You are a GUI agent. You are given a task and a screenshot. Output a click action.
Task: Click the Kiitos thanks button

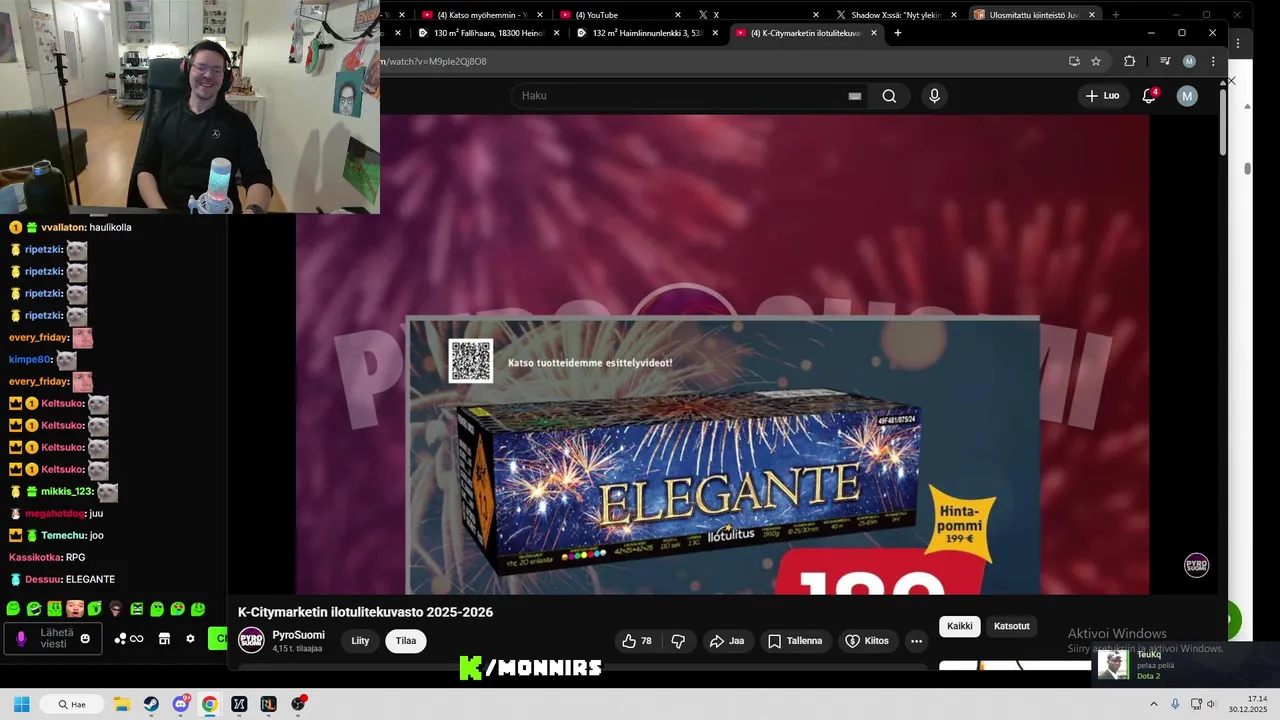coord(867,641)
